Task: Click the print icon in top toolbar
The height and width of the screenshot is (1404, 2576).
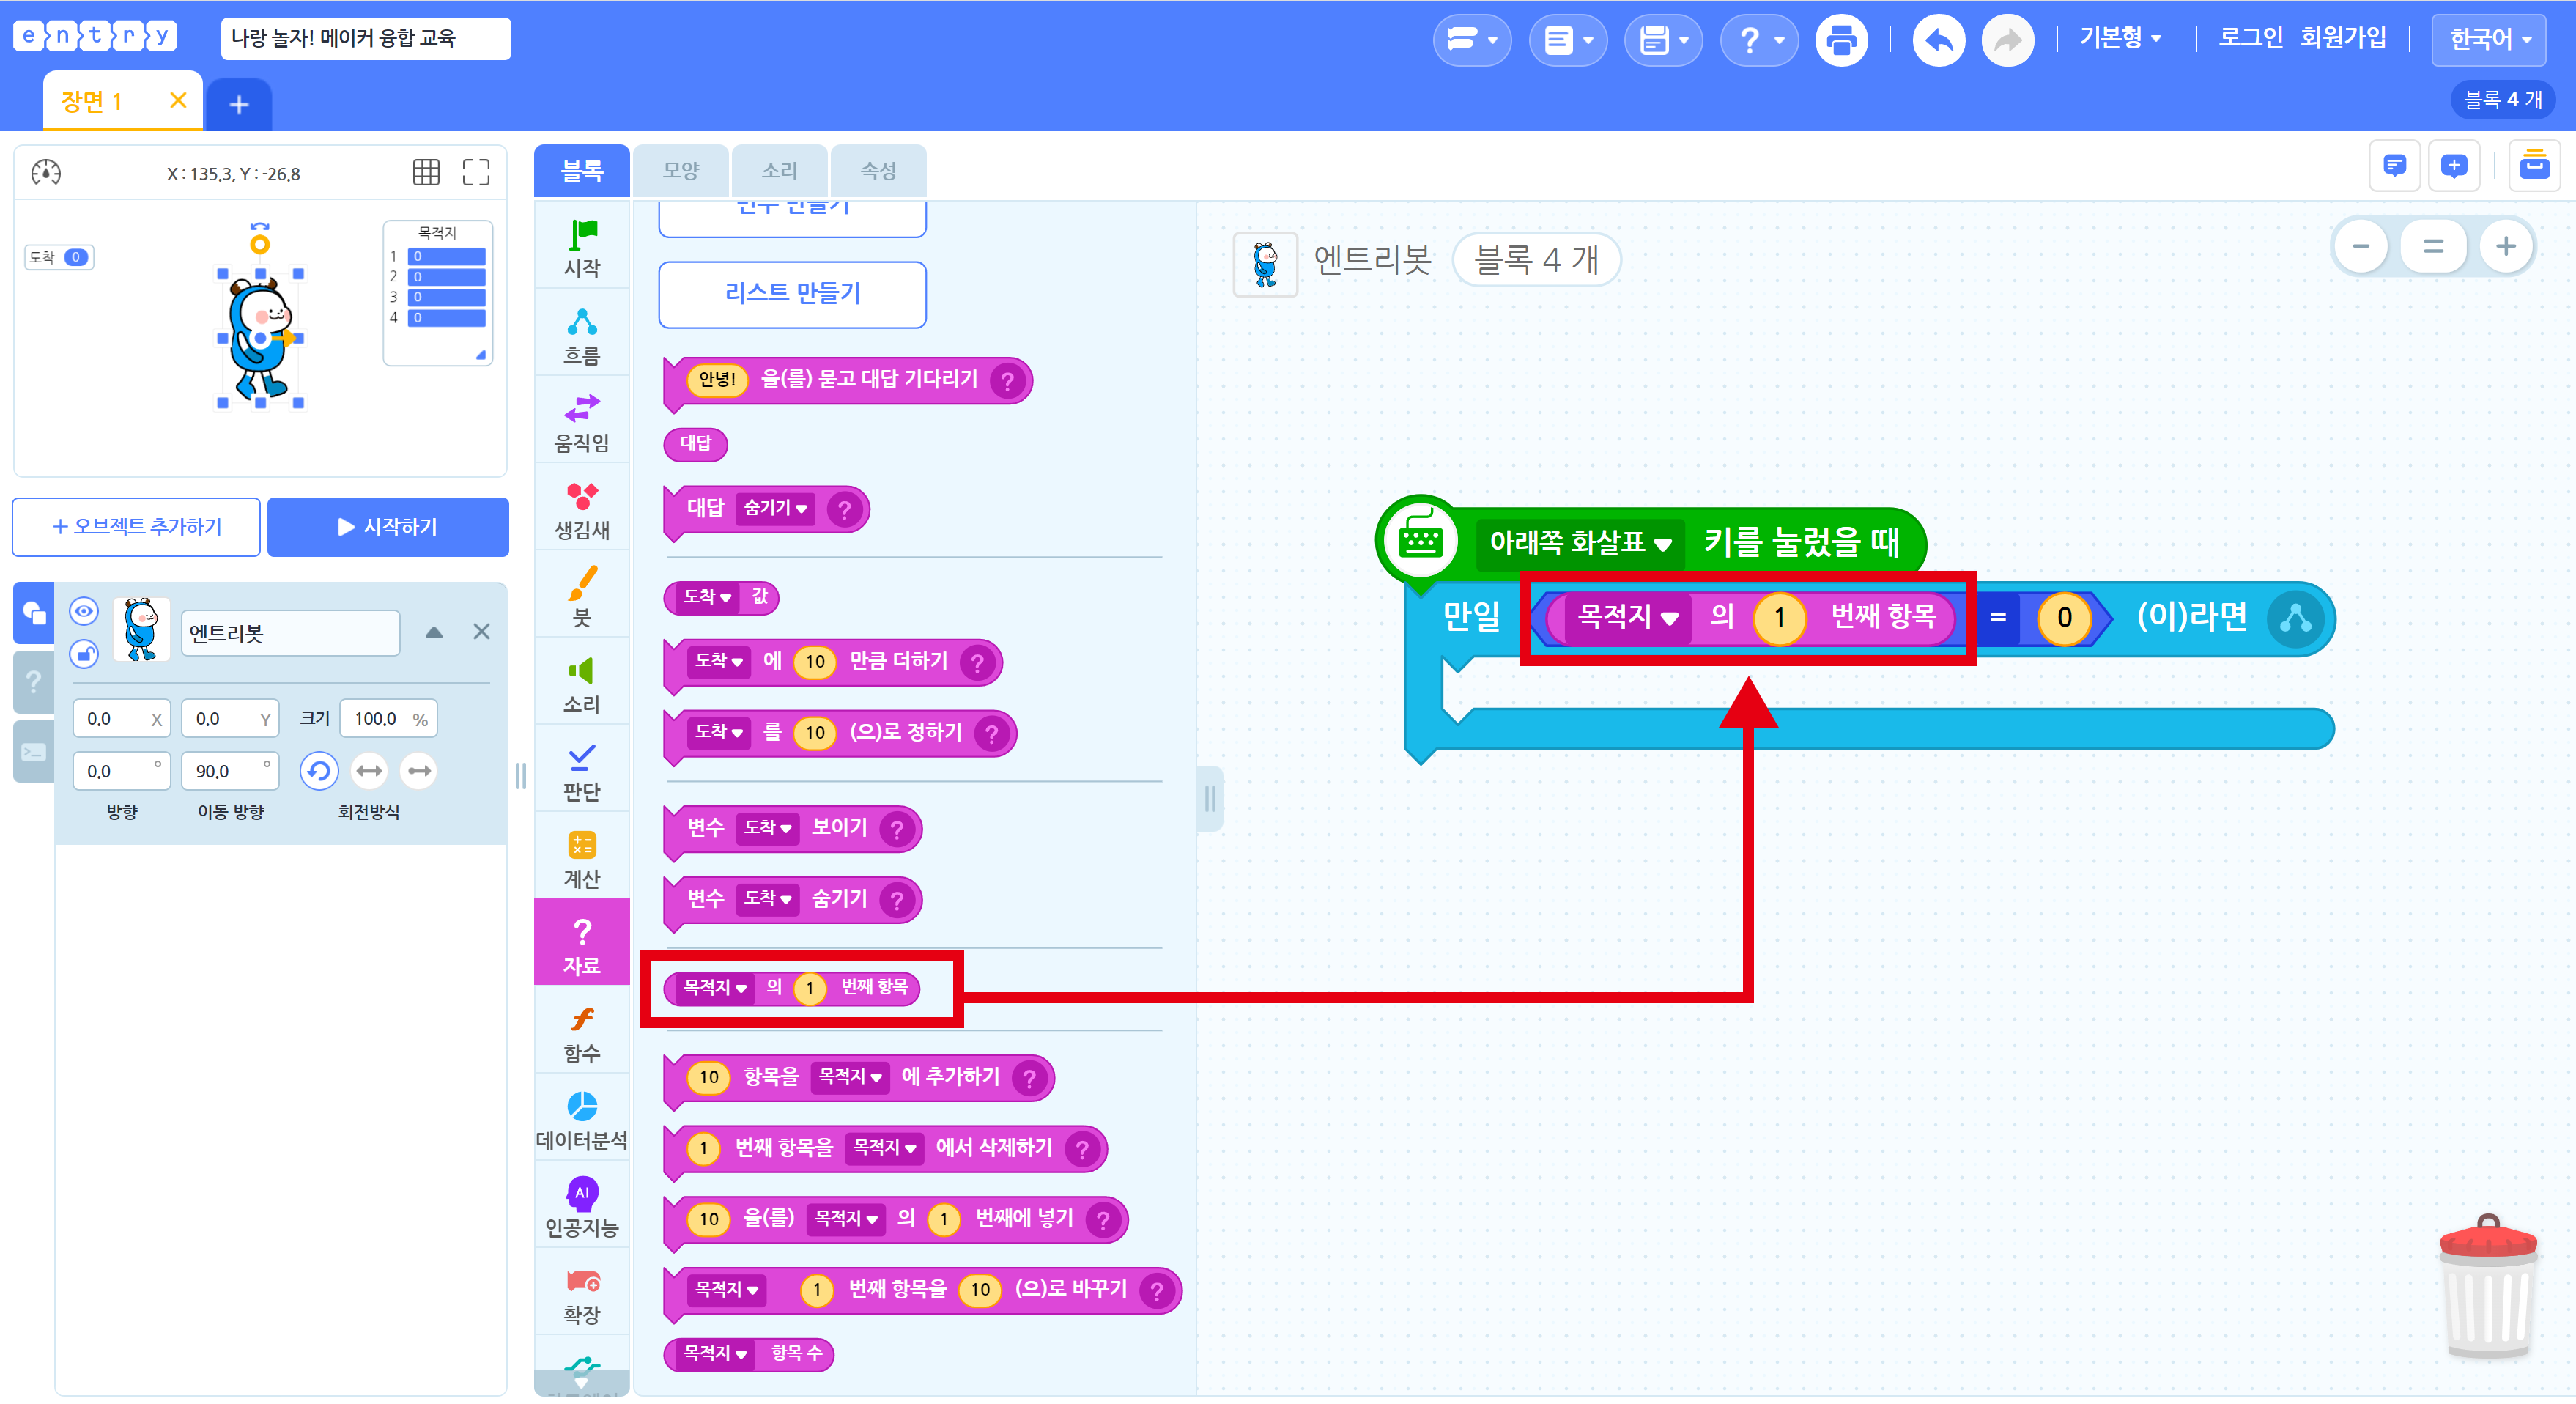Action: coord(1840,41)
